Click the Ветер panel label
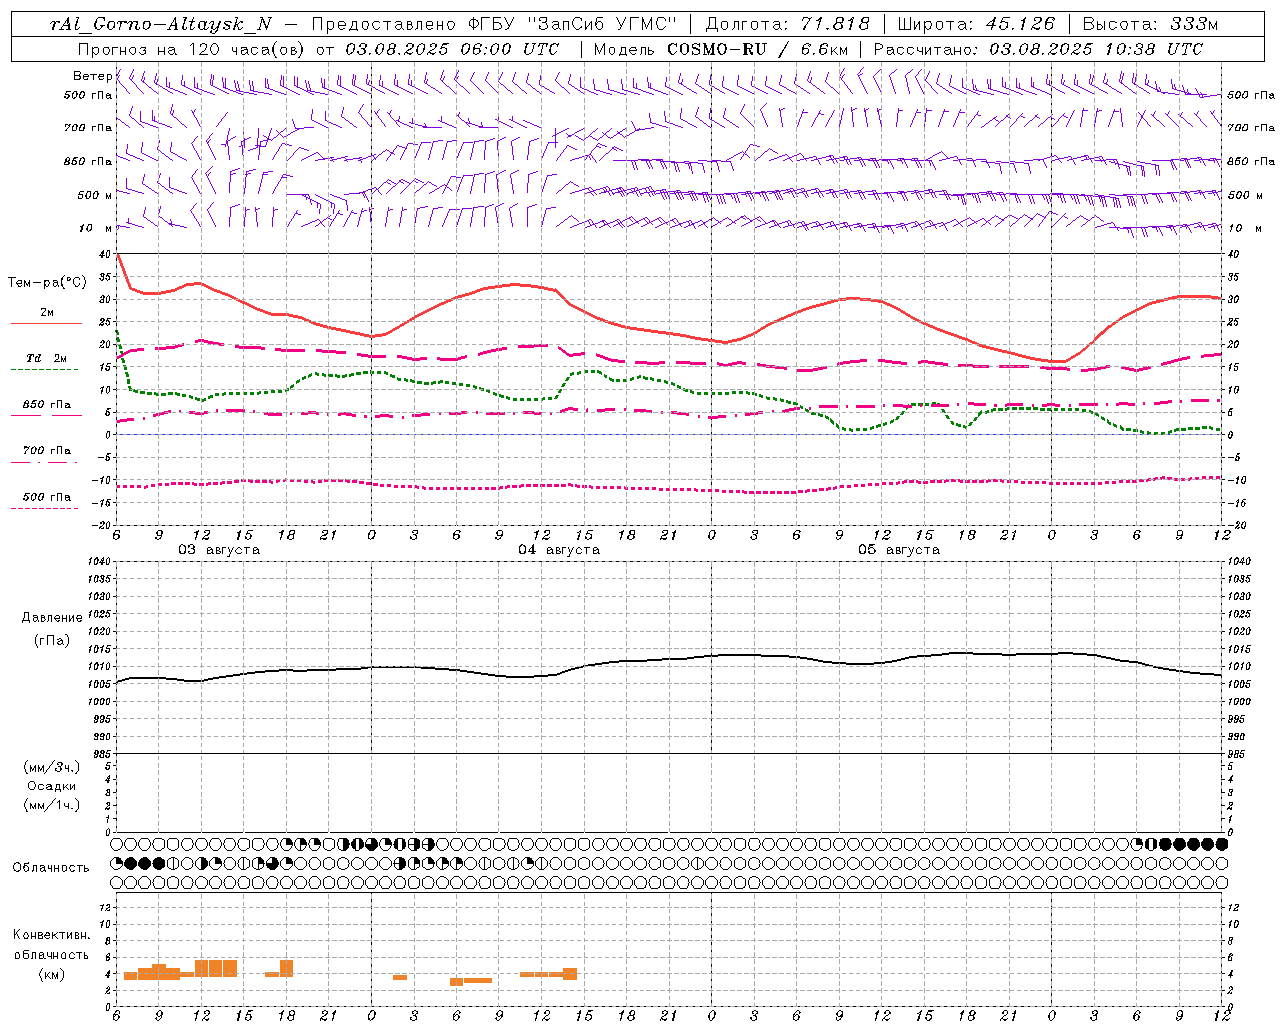The width and height of the screenshot is (1280, 1024). click(x=92, y=76)
